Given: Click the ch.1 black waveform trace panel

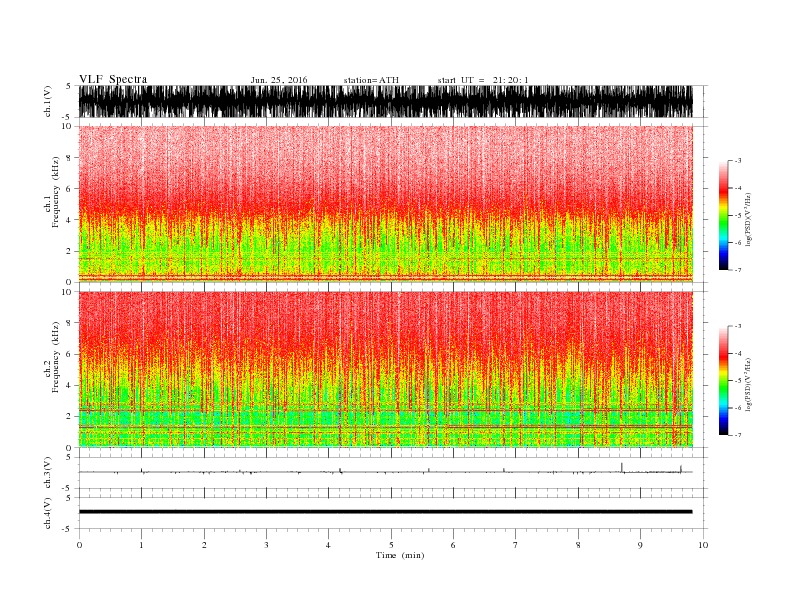Looking at the screenshot, I should 385,101.
